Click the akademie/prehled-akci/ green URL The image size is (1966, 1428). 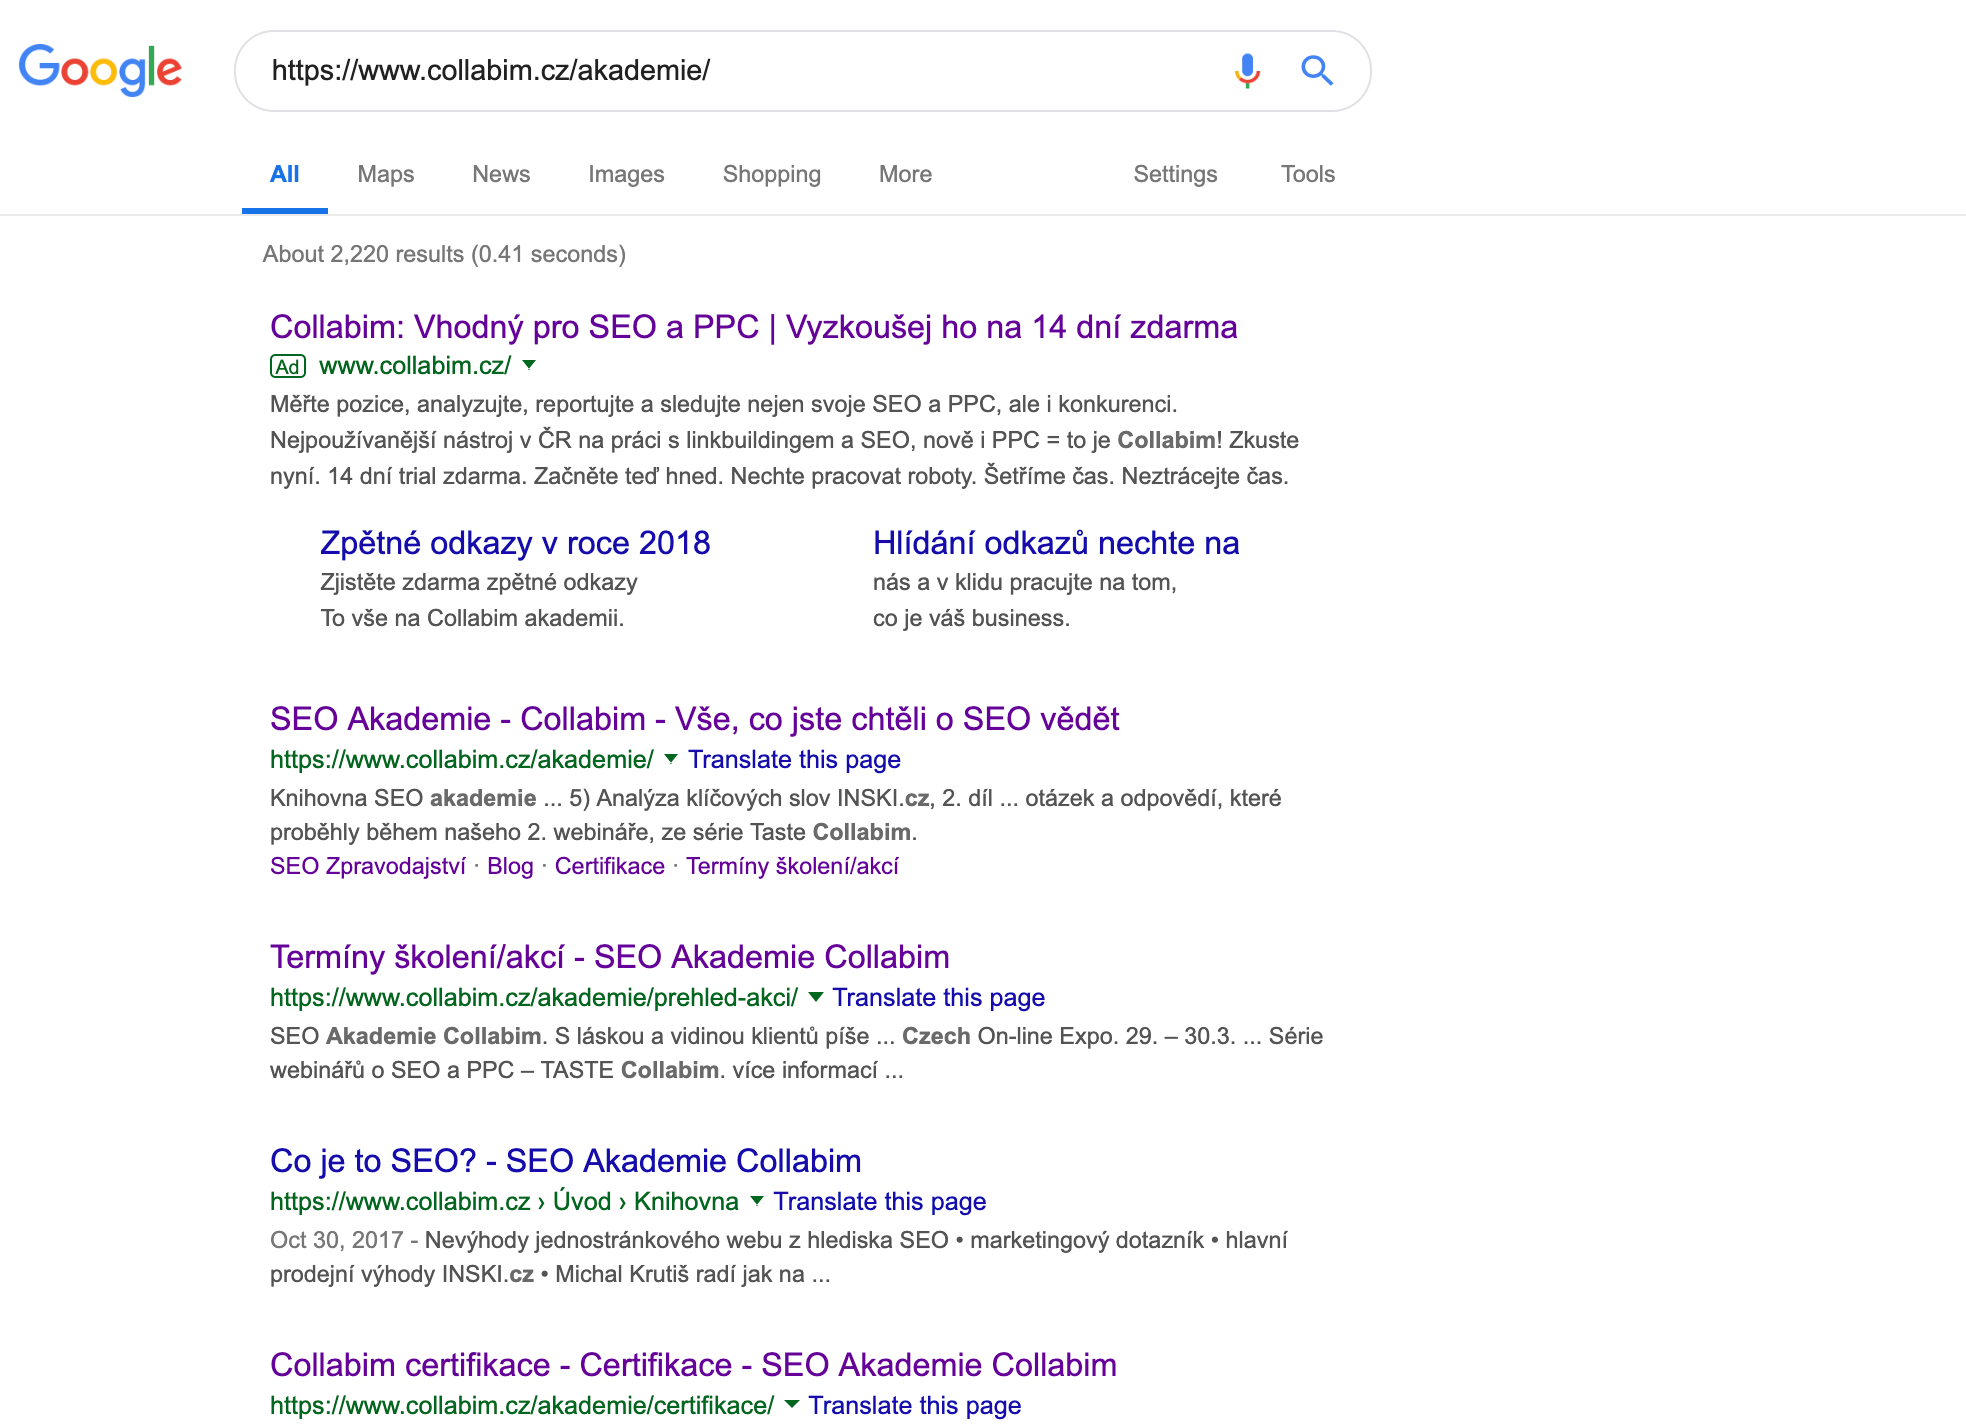534,998
